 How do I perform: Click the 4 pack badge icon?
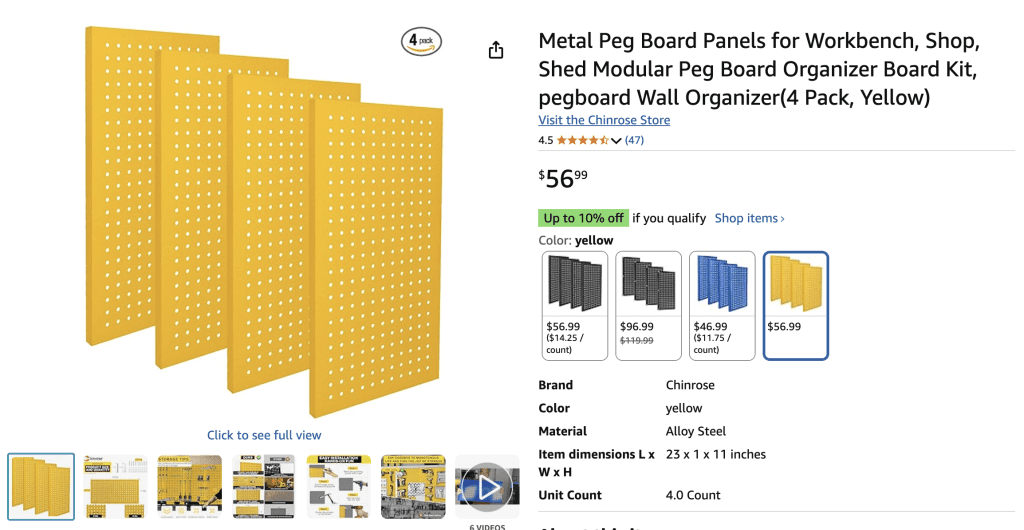tap(421, 41)
